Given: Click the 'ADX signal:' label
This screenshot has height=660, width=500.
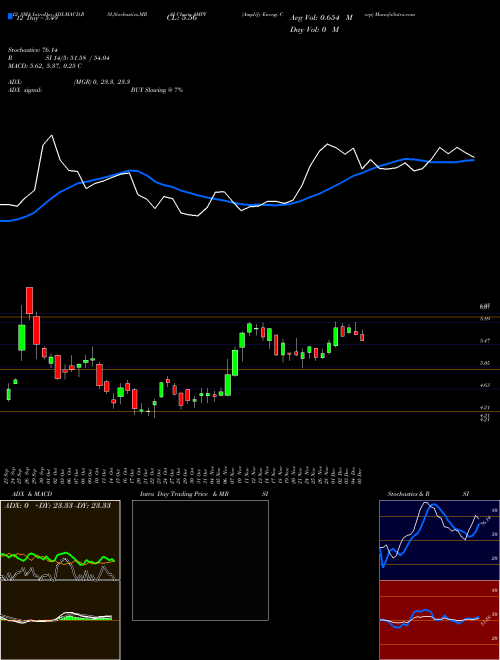Looking at the screenshot, I should [x=25, y=90].
